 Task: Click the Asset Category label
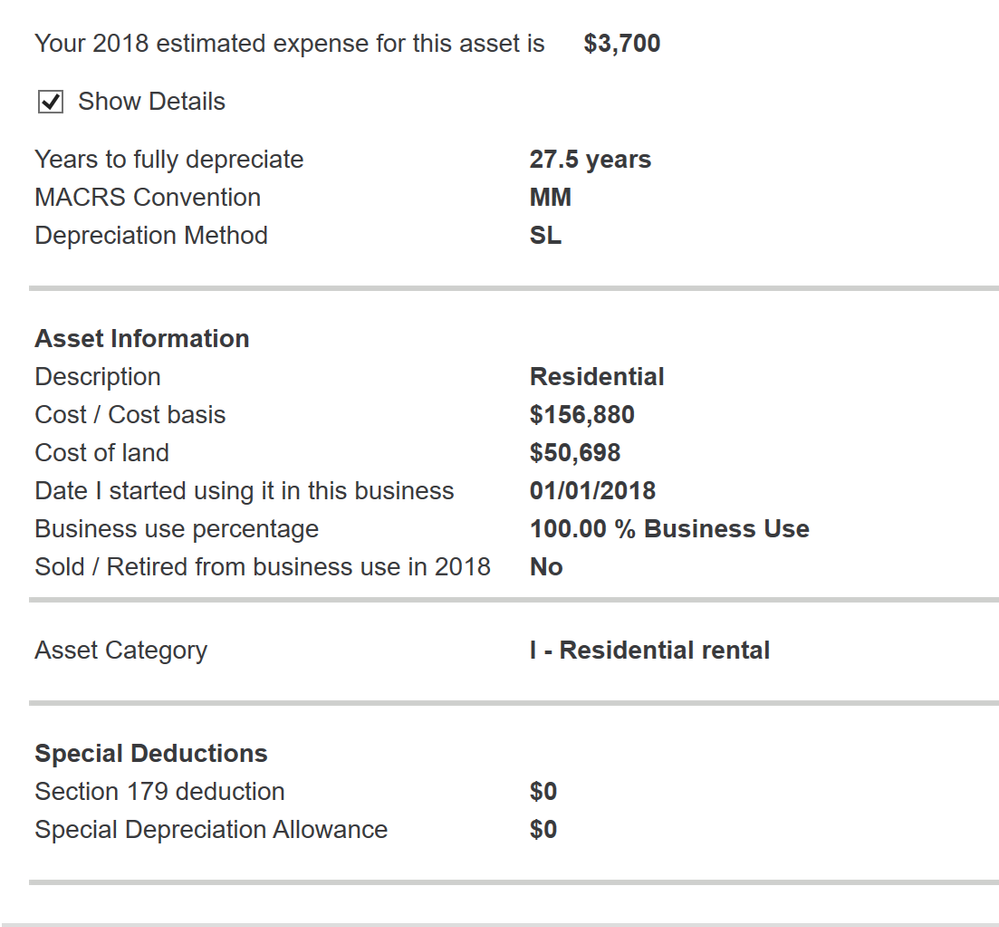(121, 651)
